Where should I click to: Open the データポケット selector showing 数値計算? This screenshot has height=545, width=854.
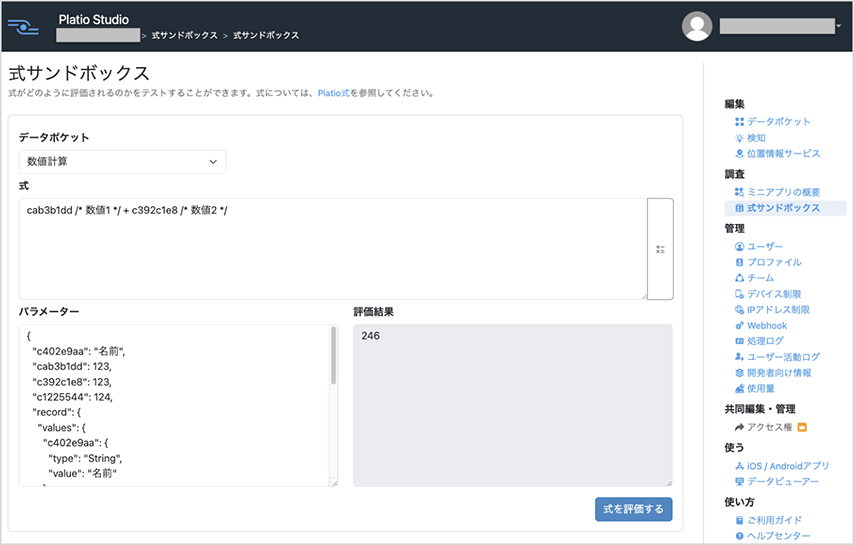[x=123, y=162]
